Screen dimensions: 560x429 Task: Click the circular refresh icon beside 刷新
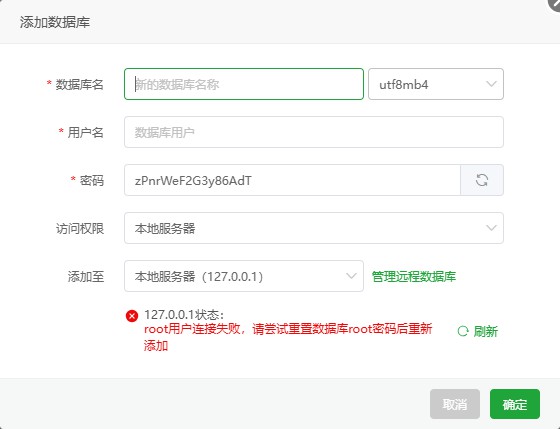click(x=463, y=331)
